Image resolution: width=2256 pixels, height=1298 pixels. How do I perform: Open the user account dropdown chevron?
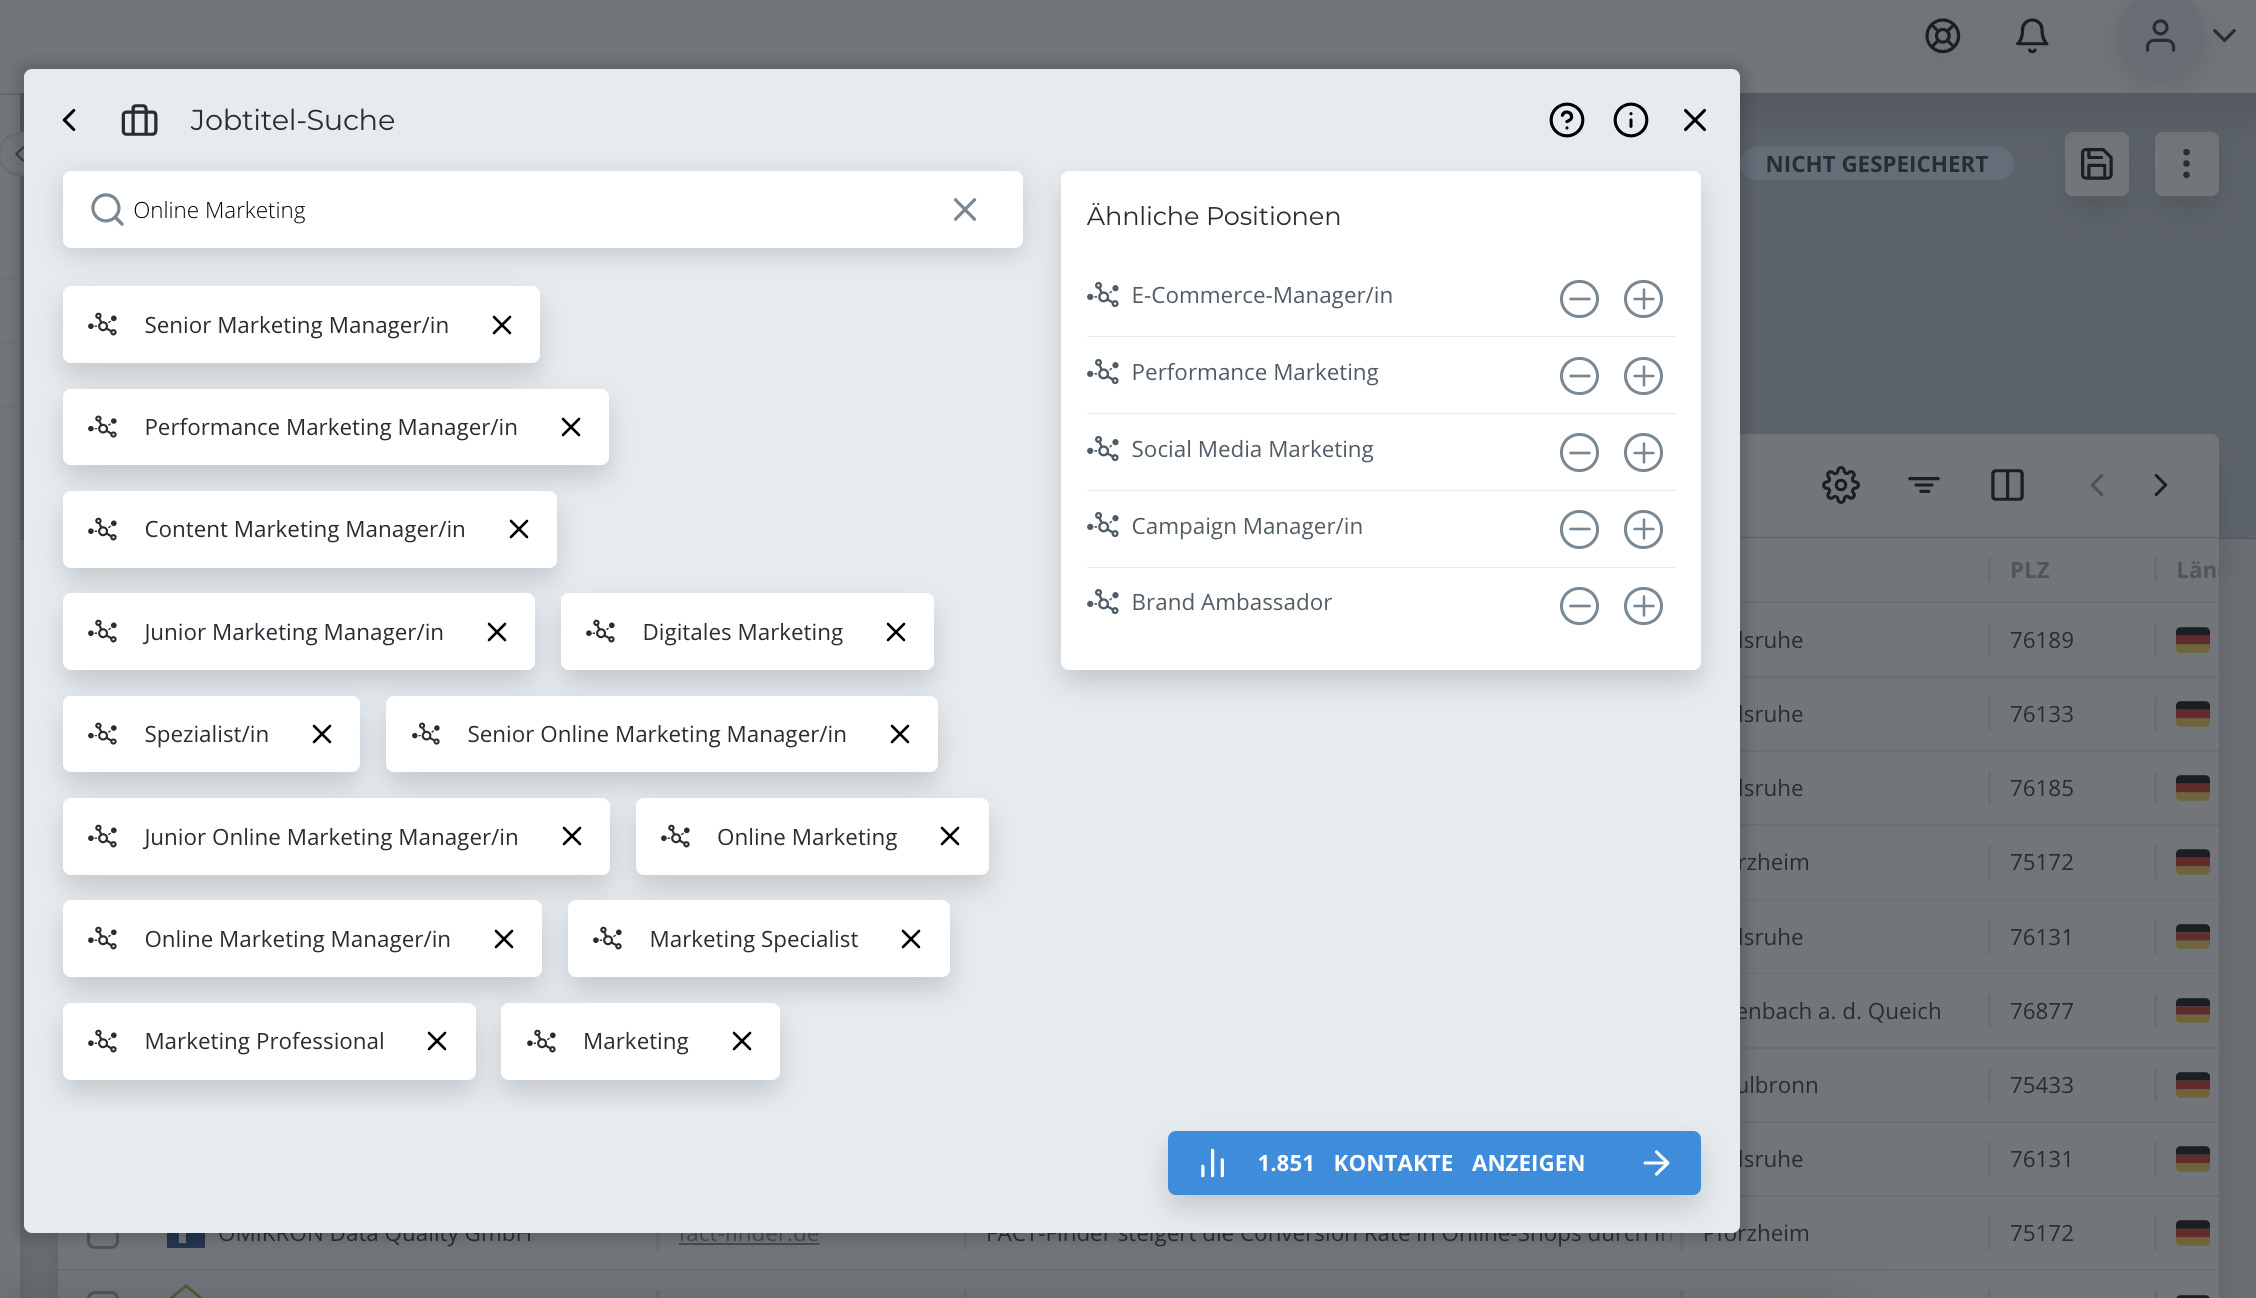coord(2224,36)
